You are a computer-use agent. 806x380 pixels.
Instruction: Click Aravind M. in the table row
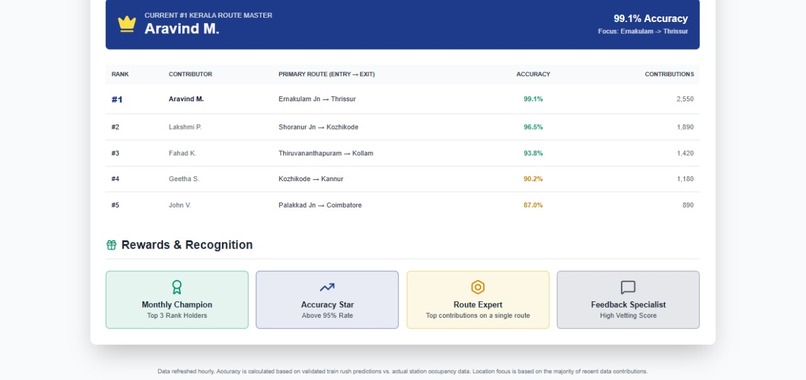pyautogui.click(x=186, y=99)
